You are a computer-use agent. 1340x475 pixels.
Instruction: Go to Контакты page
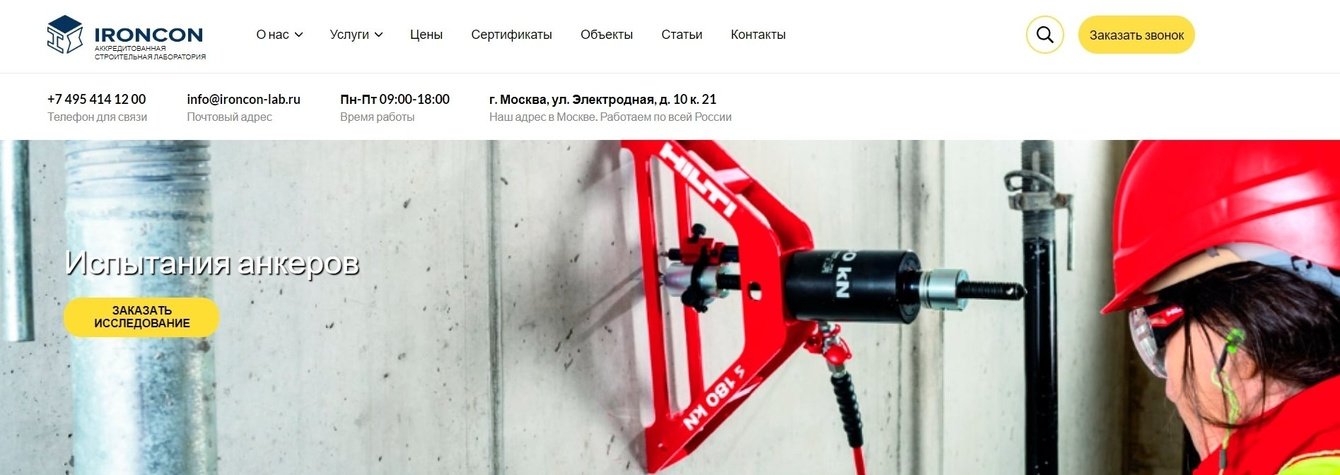pyautogui.click(x=758, y=34)
